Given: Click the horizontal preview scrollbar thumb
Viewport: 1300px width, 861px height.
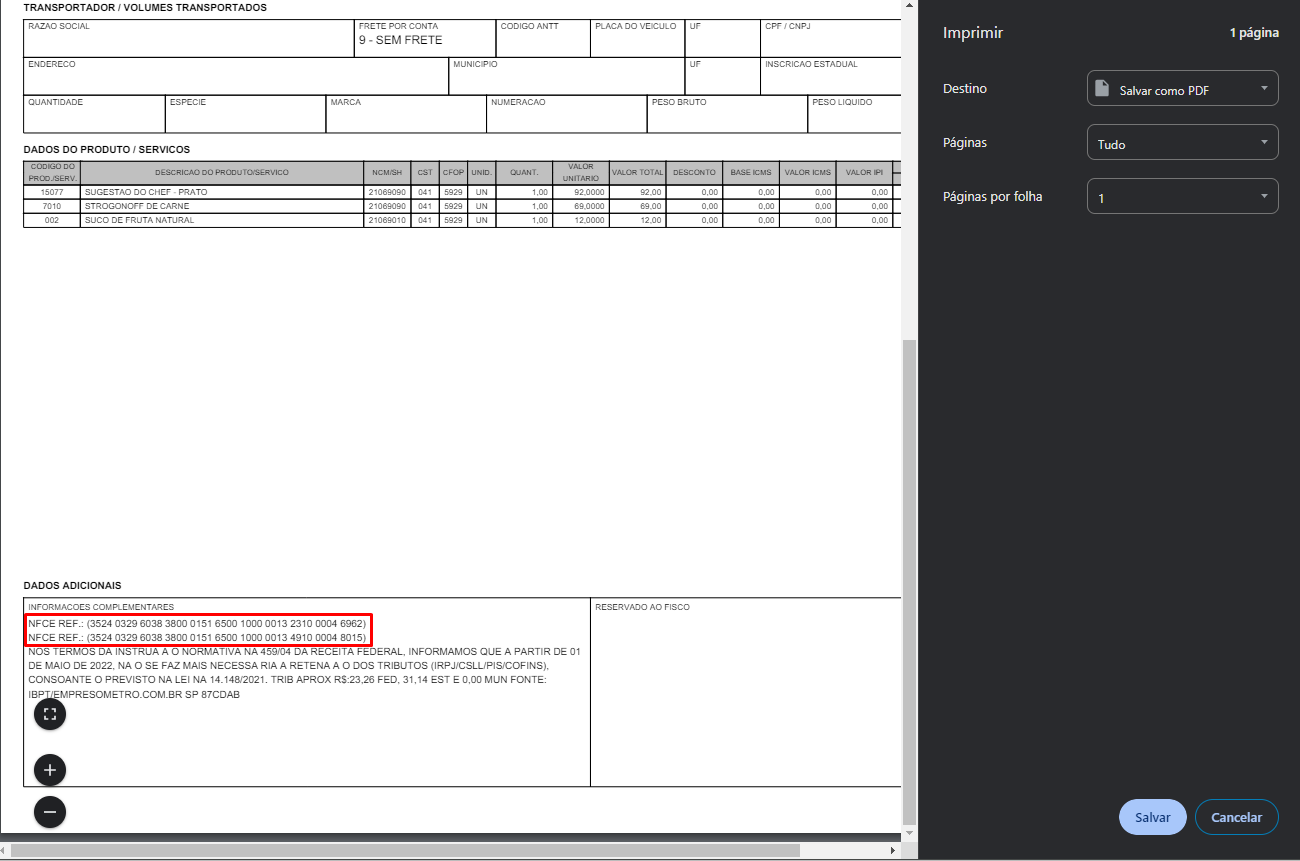Looking at the screenshot, I should [405, 851].
